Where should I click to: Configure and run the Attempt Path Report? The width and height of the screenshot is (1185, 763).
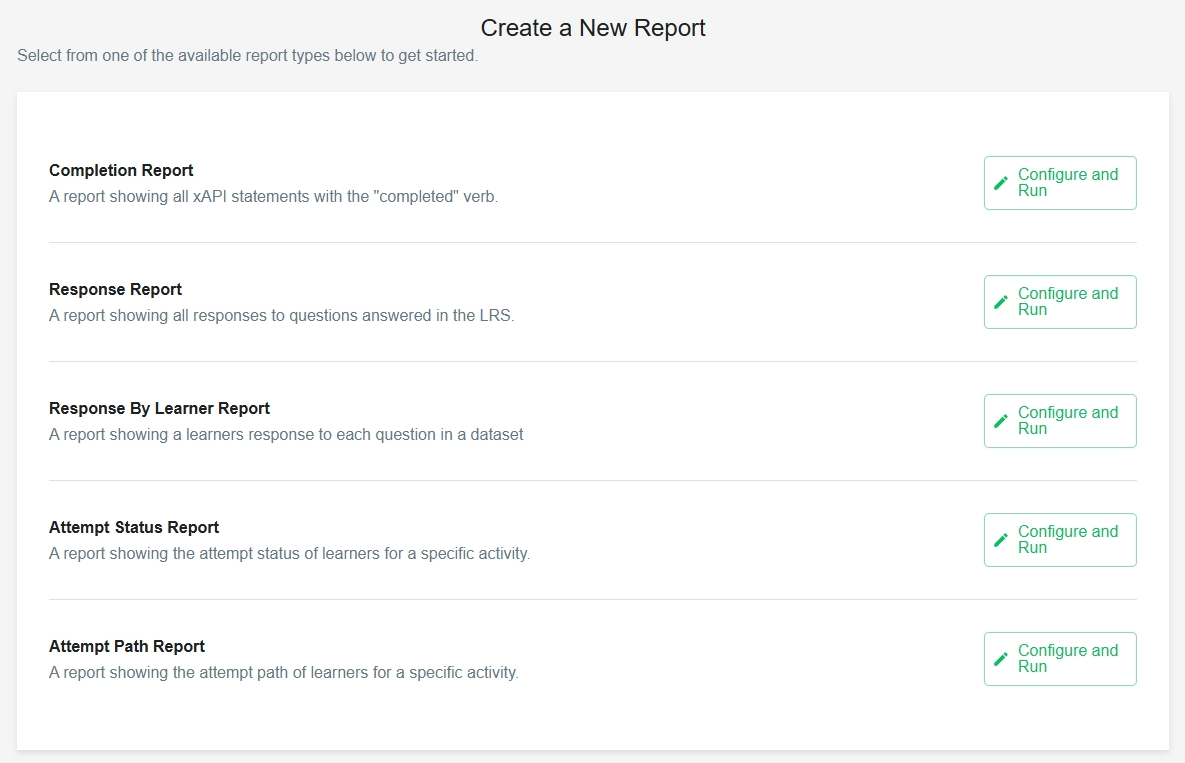click(x=1060, y=659)
